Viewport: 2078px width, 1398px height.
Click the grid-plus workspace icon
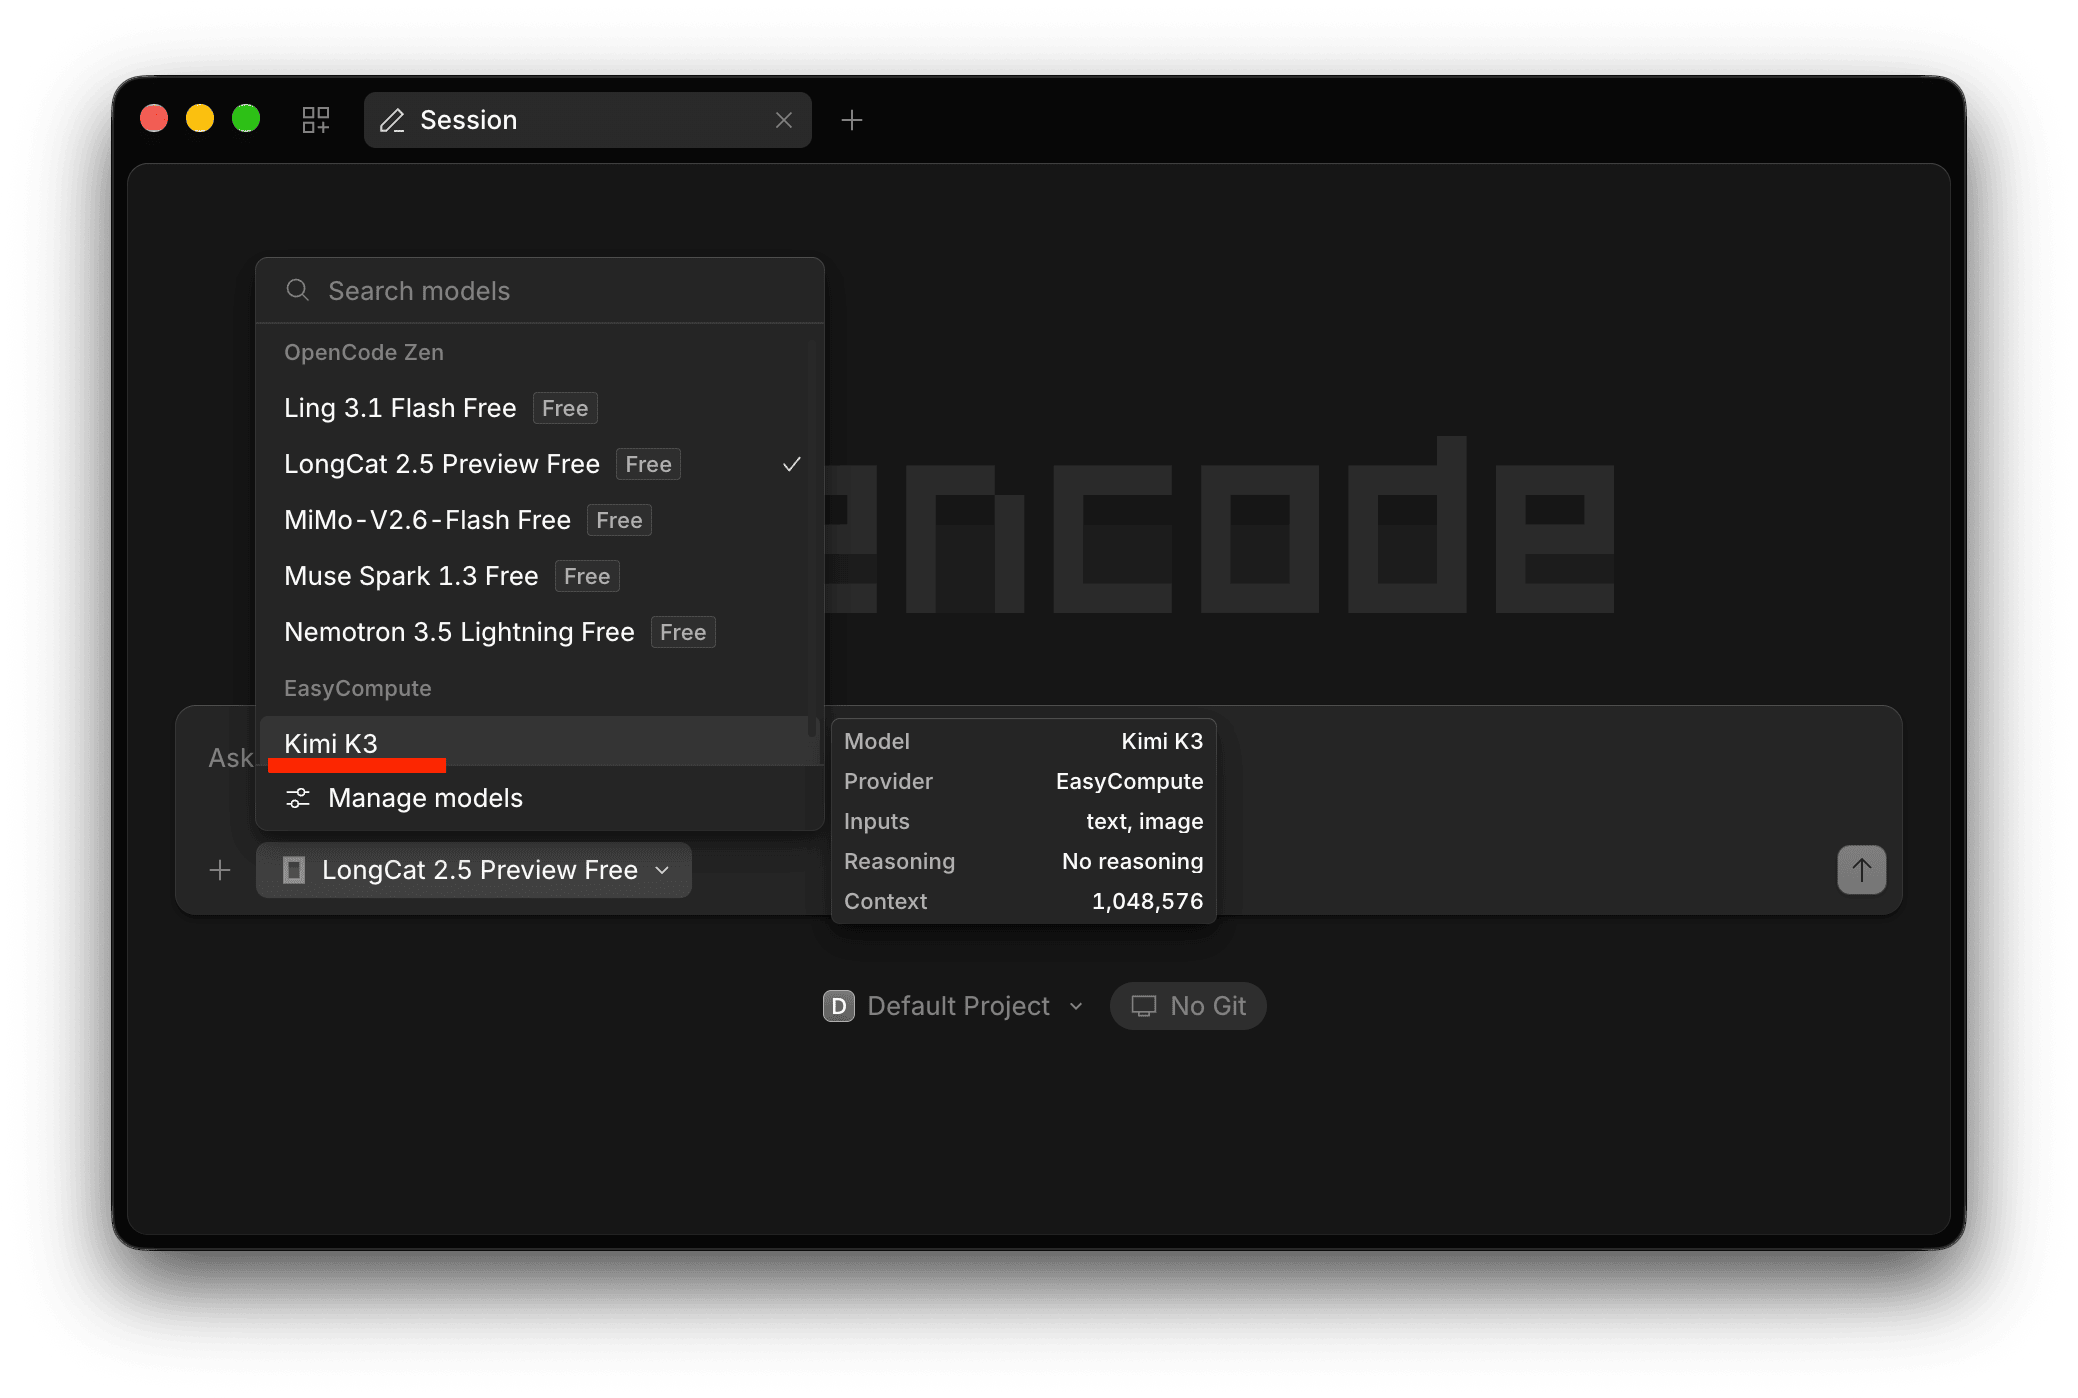coord(316,120)
